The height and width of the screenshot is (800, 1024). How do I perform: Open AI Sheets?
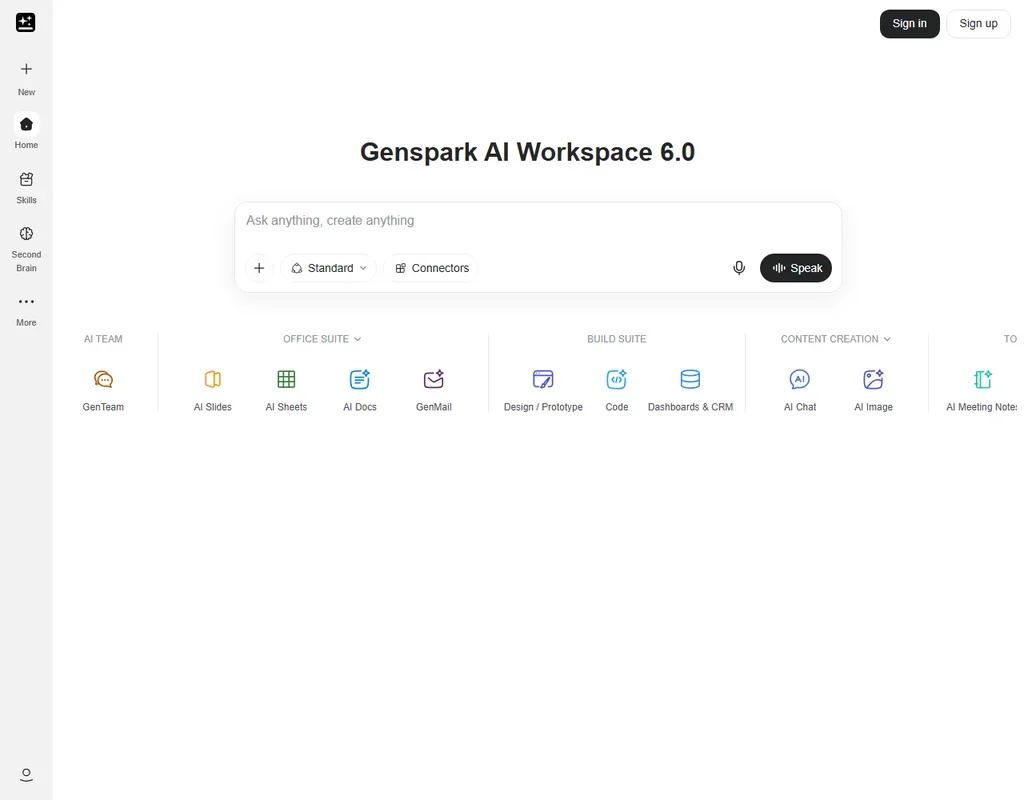[x=286, y=390]
